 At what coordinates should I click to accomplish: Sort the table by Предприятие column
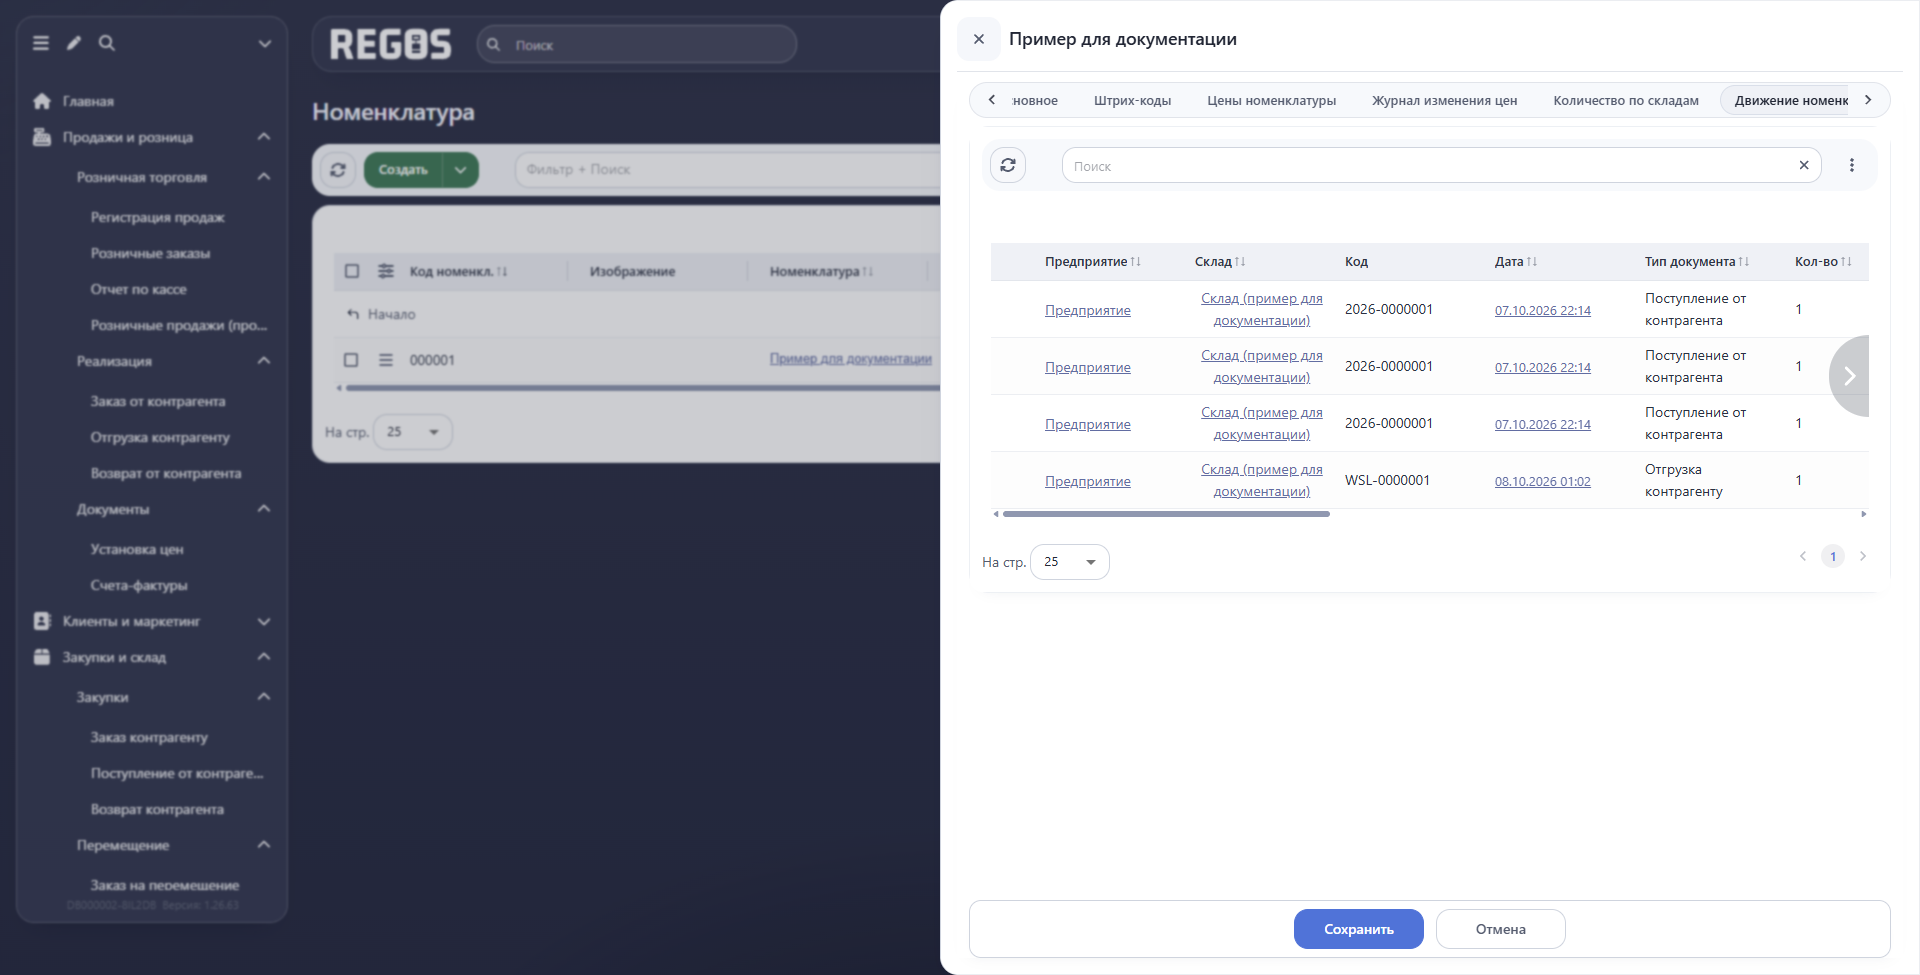1092,262
